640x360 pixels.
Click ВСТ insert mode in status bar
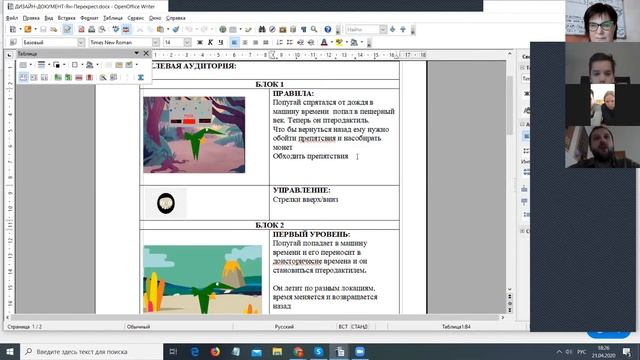click(x=343, y=327)
